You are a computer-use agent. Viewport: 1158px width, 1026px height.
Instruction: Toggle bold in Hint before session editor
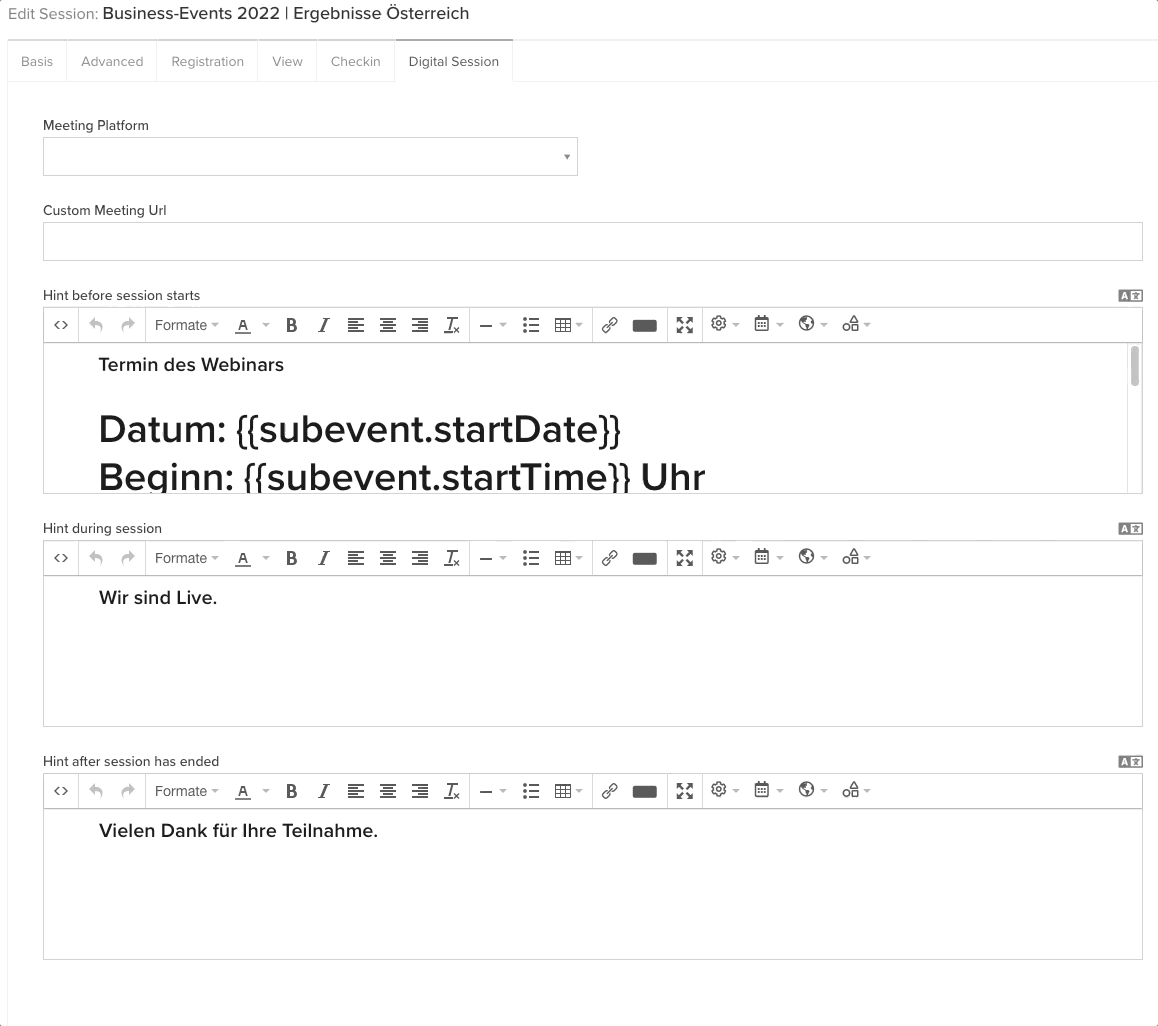[292, 325]
